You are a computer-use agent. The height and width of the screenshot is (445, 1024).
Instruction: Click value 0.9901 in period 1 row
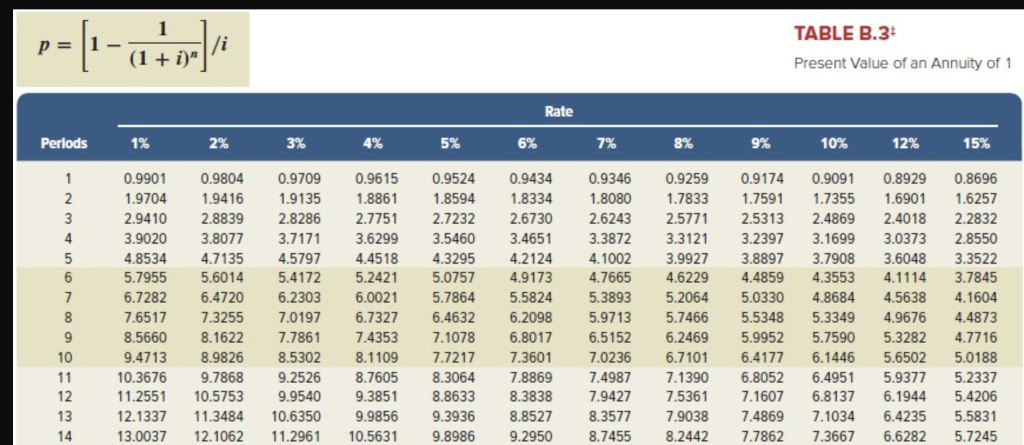(145, 178)
